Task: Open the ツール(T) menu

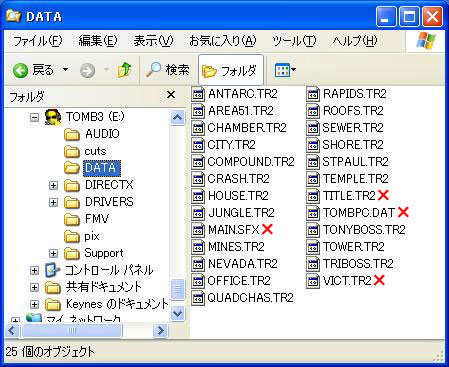Action: tap(294, 41)
